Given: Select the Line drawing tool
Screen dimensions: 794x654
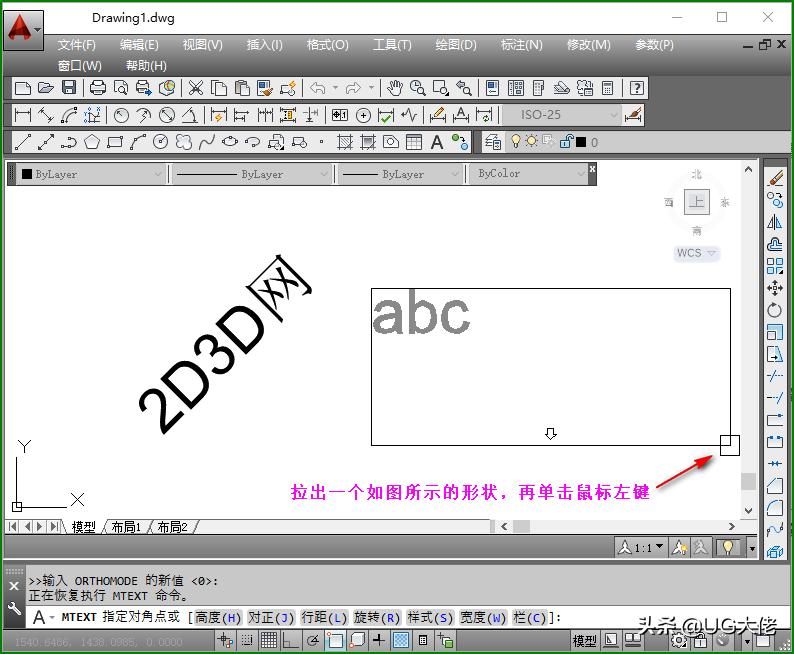Looking at the screenshot, I should [x=23, y=142].
